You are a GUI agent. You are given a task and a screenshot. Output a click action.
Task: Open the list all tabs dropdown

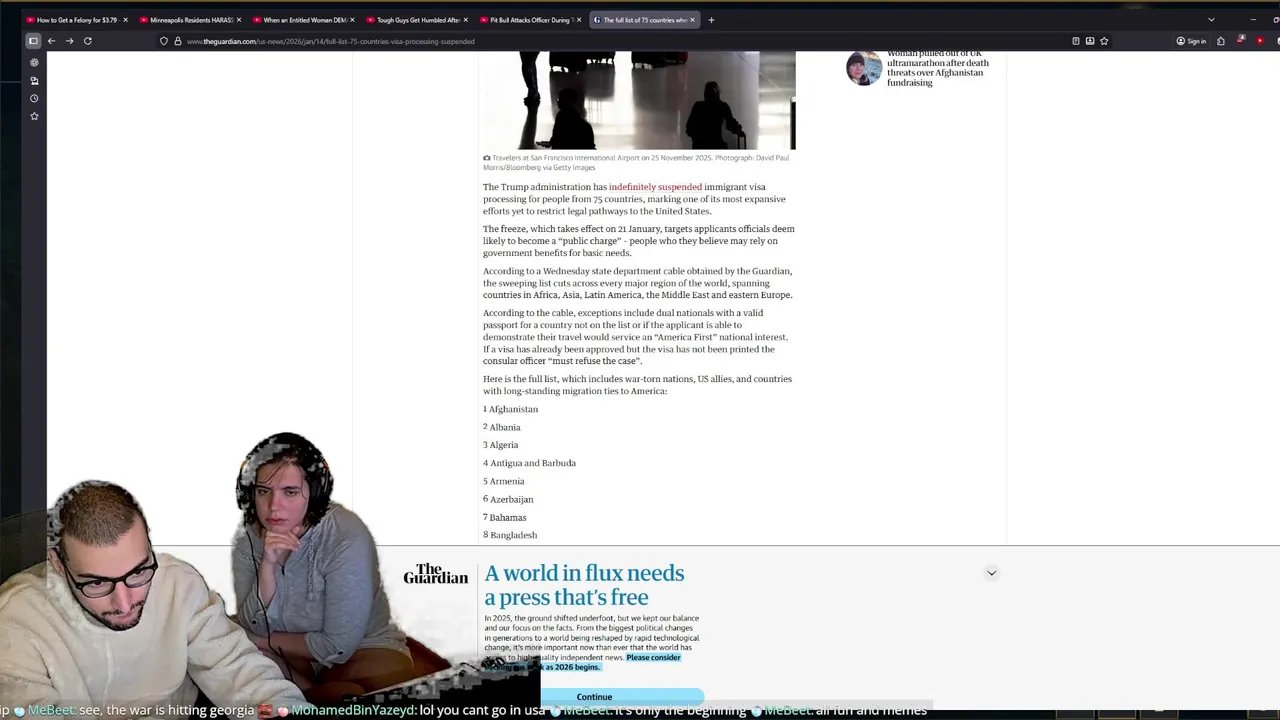(1211, 20)
